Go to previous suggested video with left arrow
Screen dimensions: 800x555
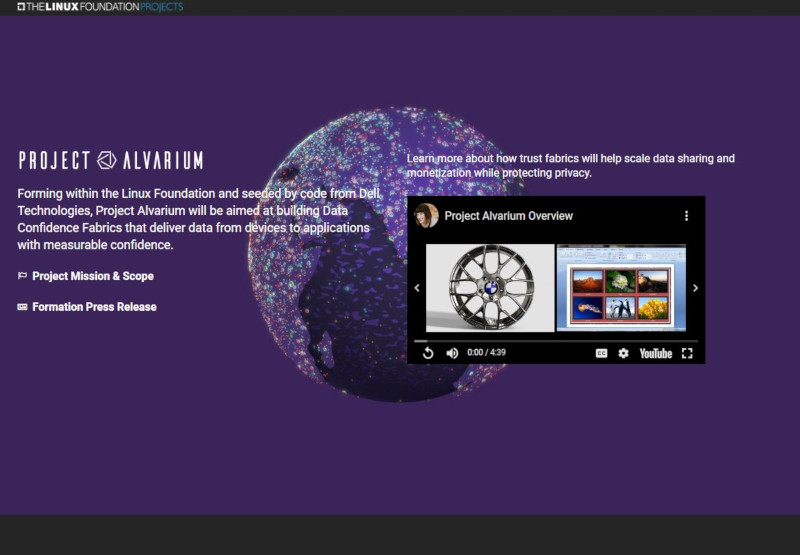(417, 288)
